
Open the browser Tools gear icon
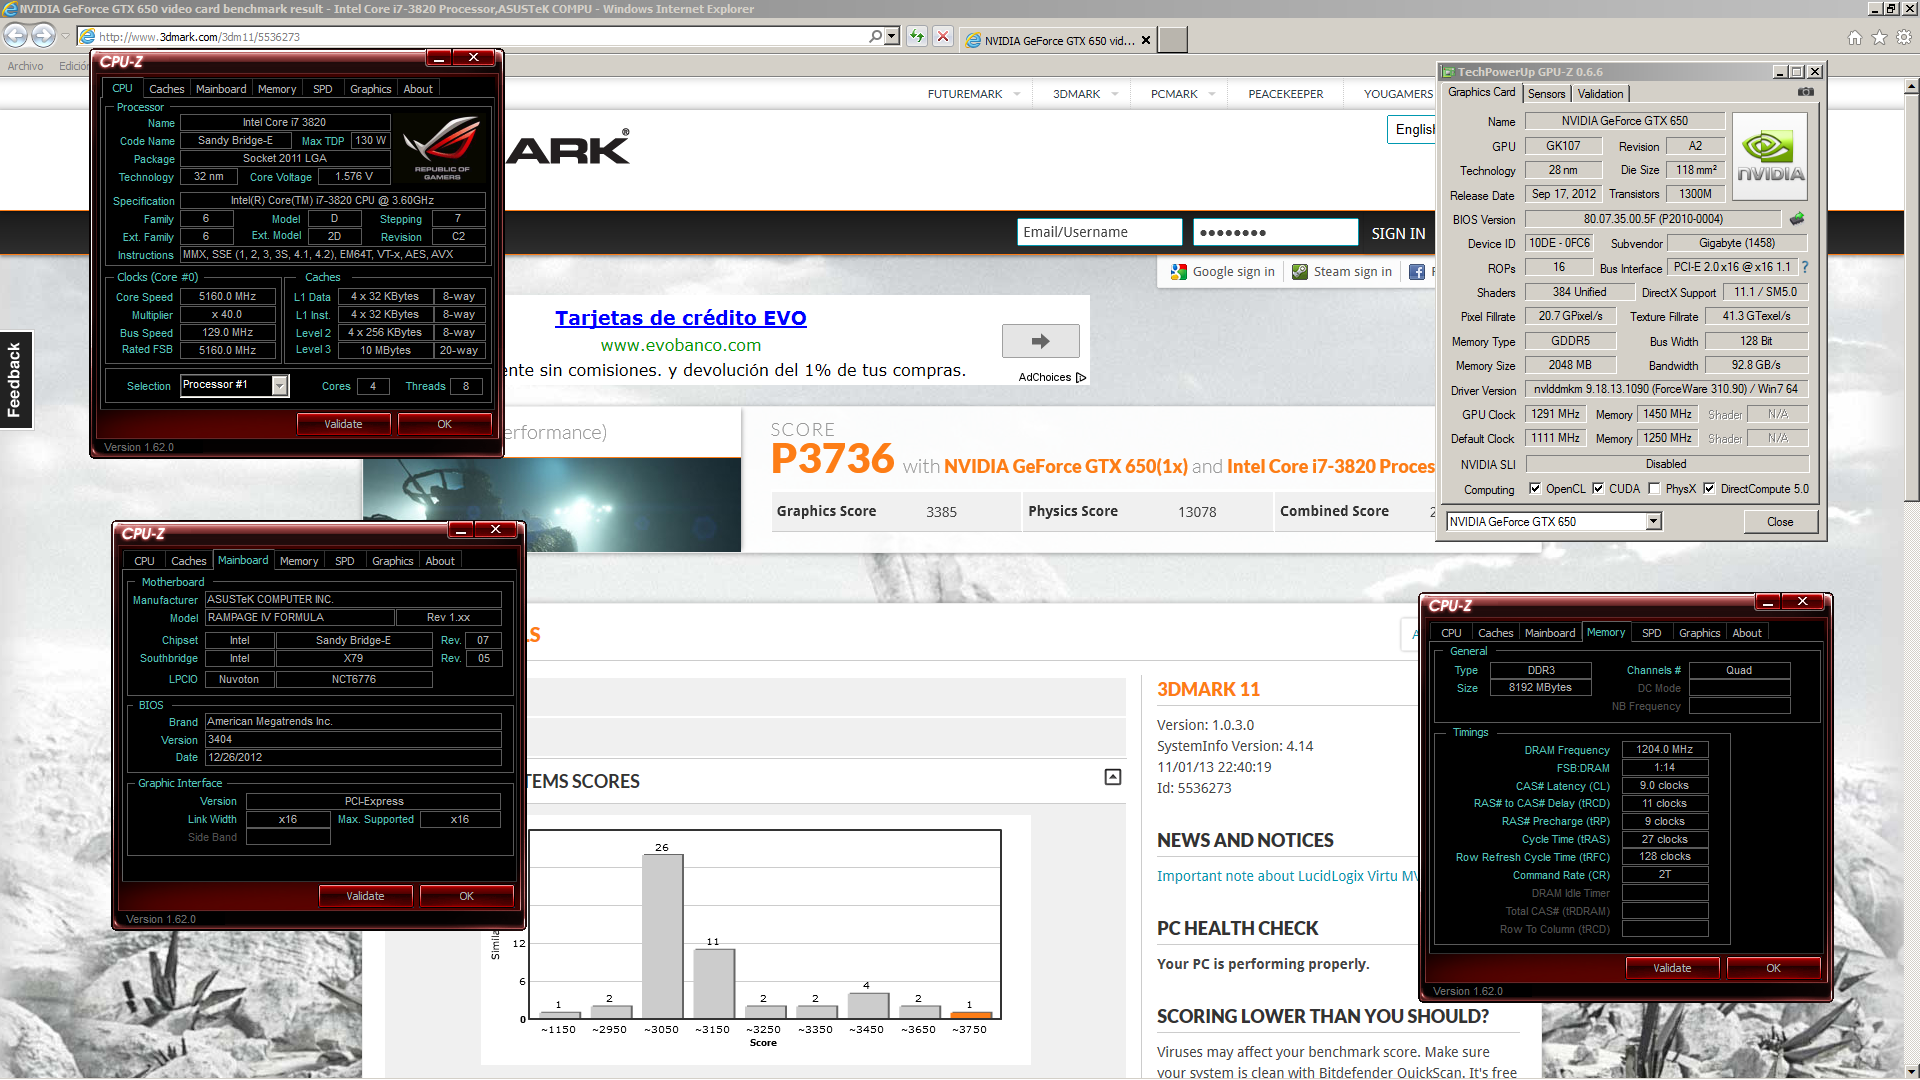(1904, 38)
